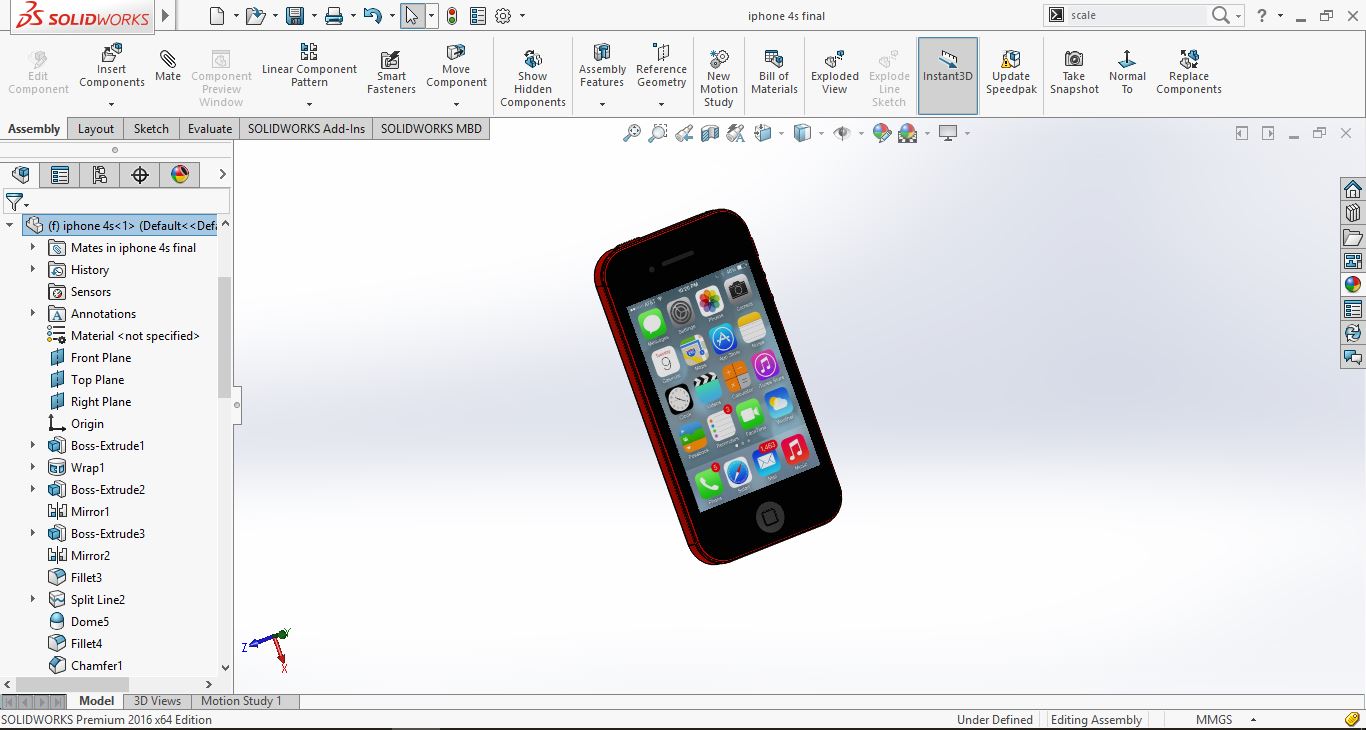Open the ConfigurationManager tab

100,175
